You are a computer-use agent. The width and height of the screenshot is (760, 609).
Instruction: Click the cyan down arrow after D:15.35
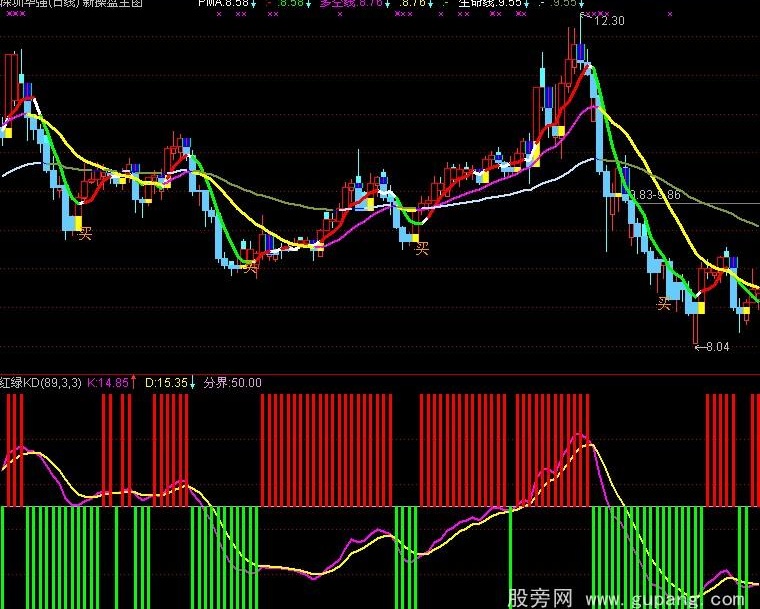coord(192,383)
